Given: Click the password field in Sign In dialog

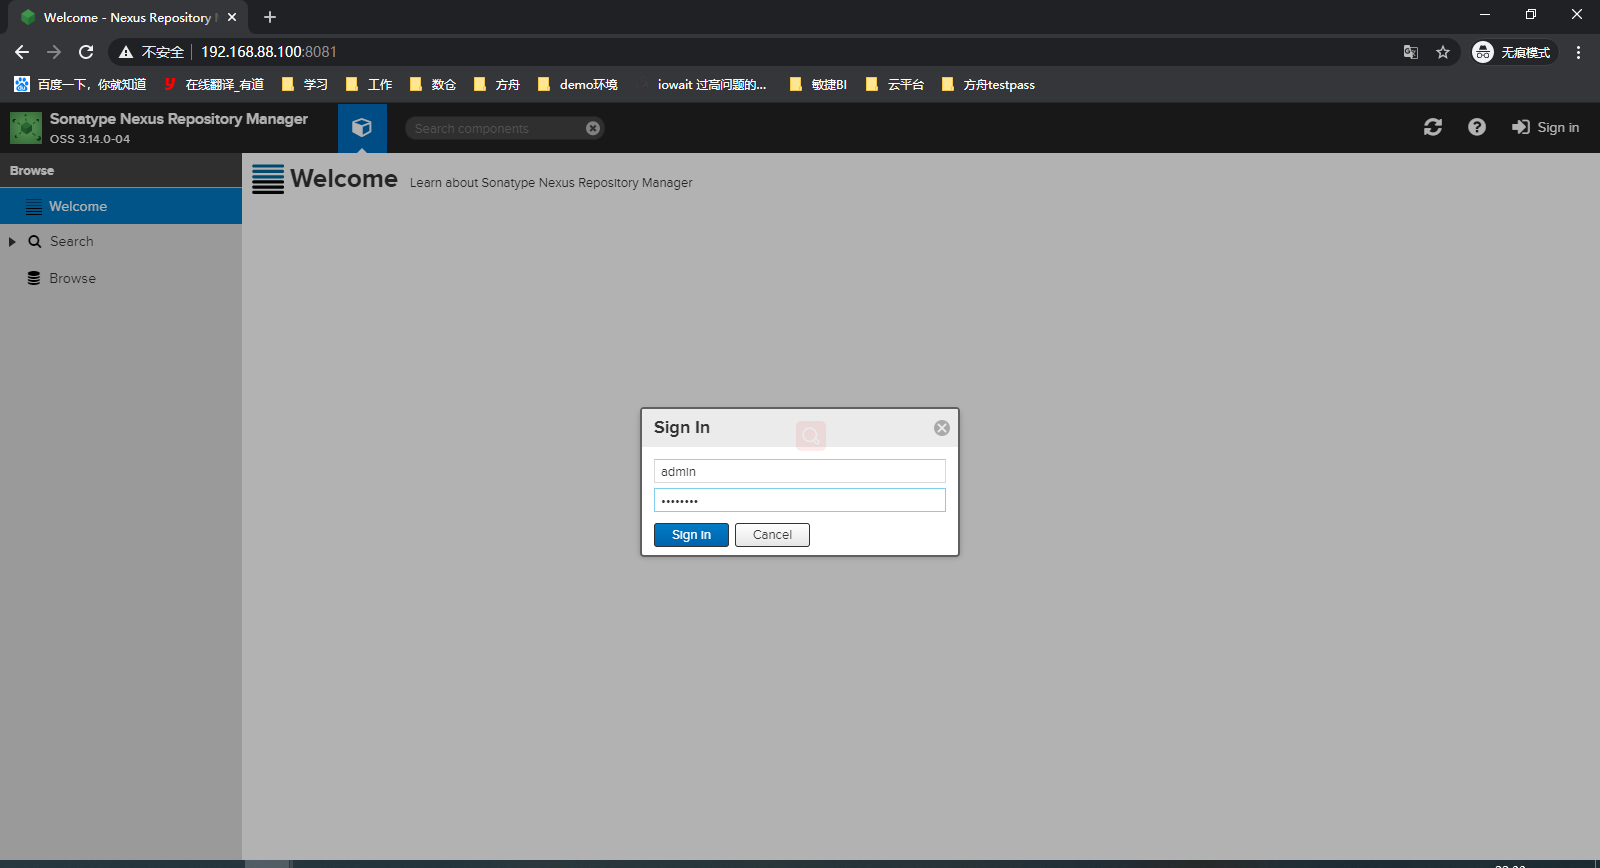Looking at the screenshot, I should [800, 500].
